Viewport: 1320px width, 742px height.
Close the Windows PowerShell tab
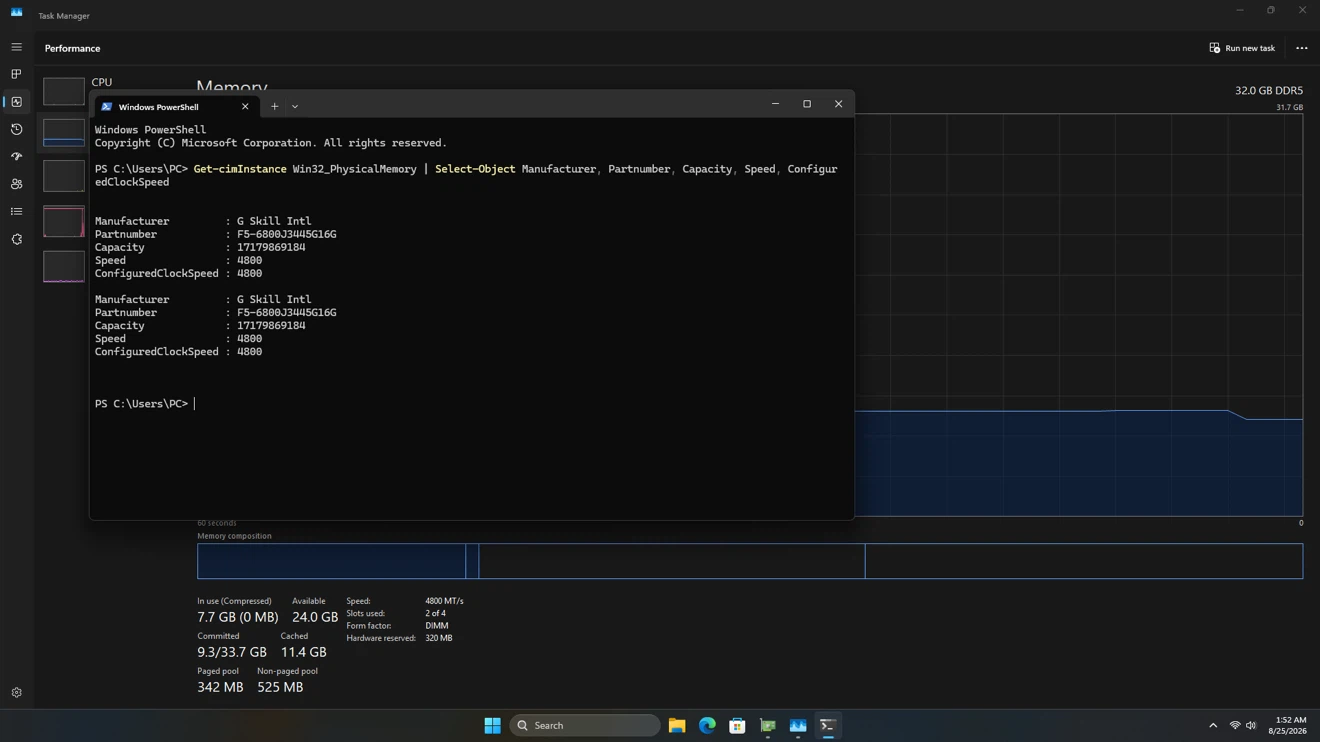click(x=245, y=106)
